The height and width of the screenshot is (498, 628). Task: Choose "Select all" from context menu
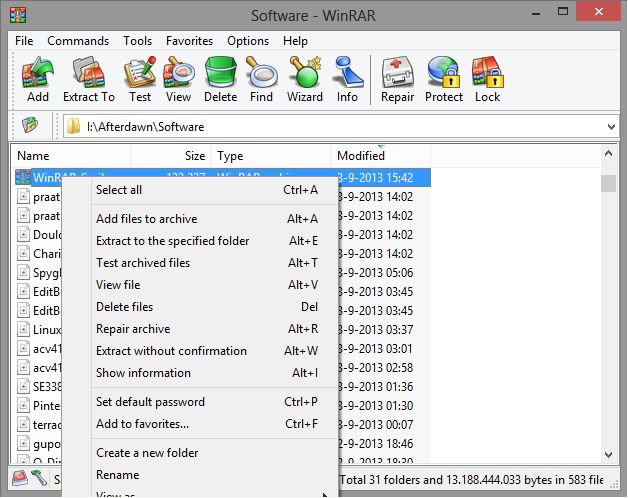tap(119, 190)
